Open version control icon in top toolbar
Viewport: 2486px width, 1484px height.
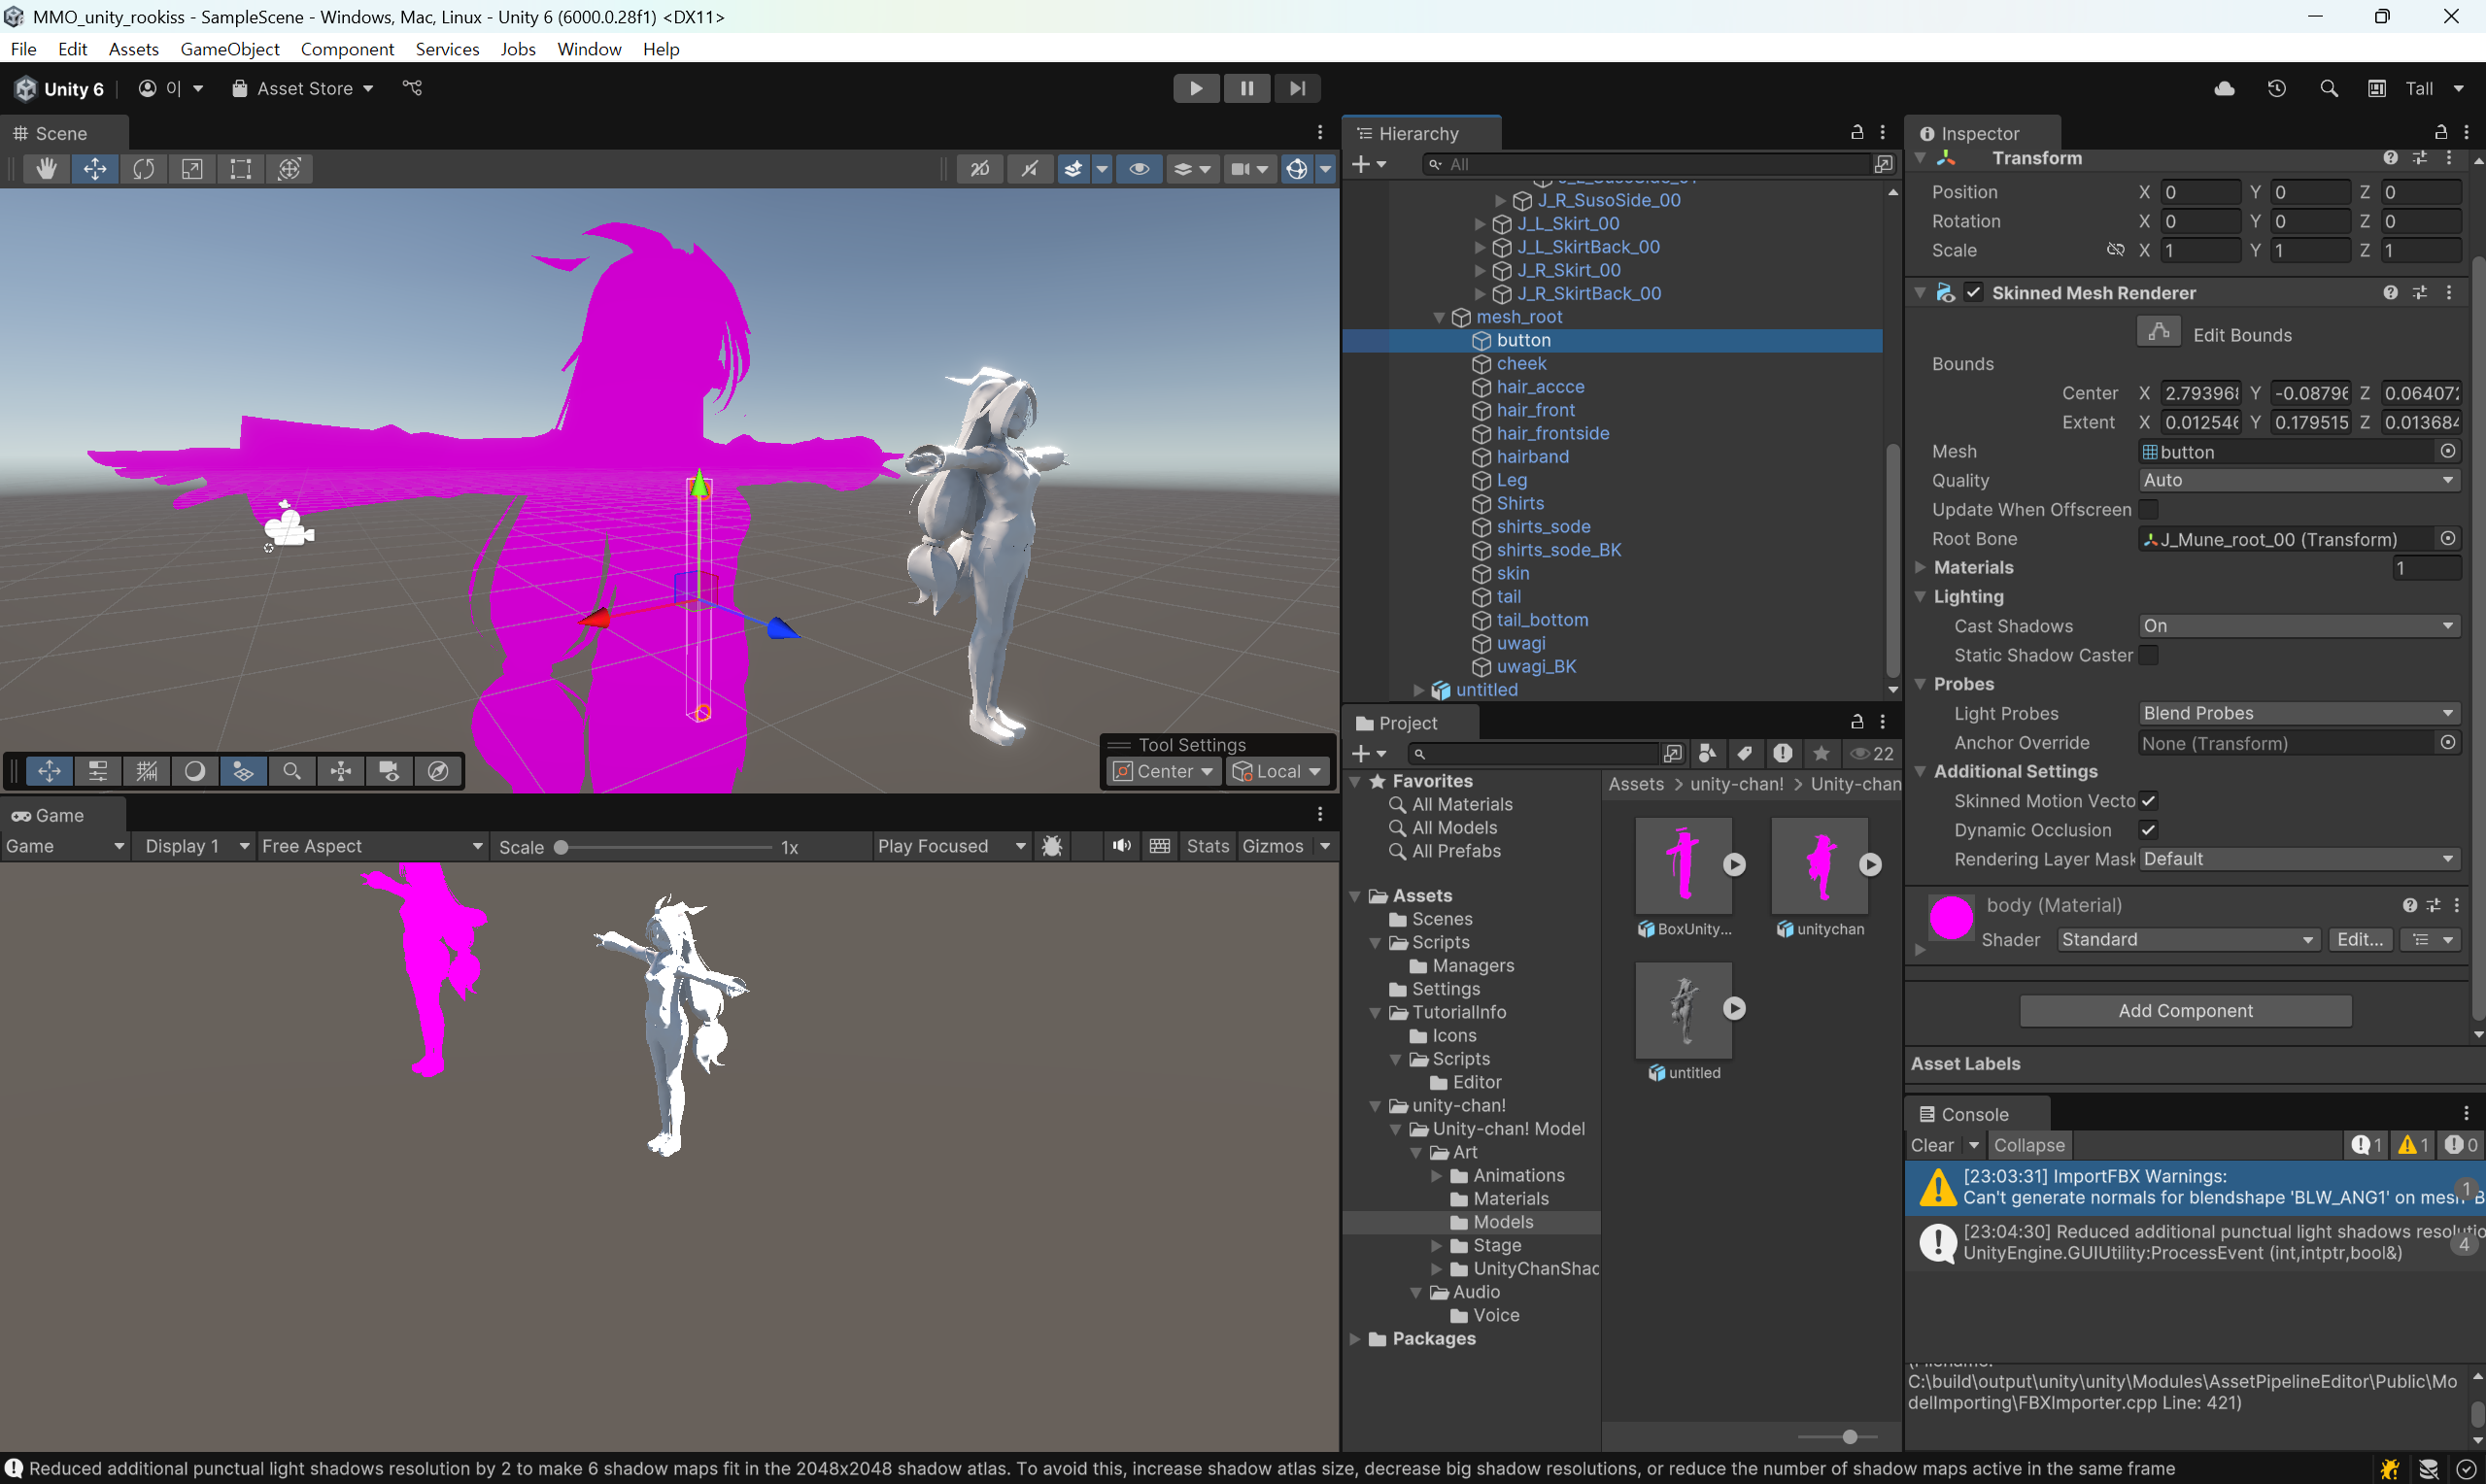(412, 88)
